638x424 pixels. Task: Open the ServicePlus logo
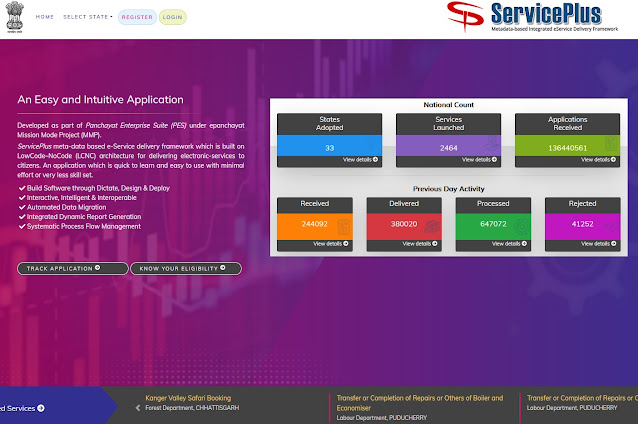(x=532, y=17)
